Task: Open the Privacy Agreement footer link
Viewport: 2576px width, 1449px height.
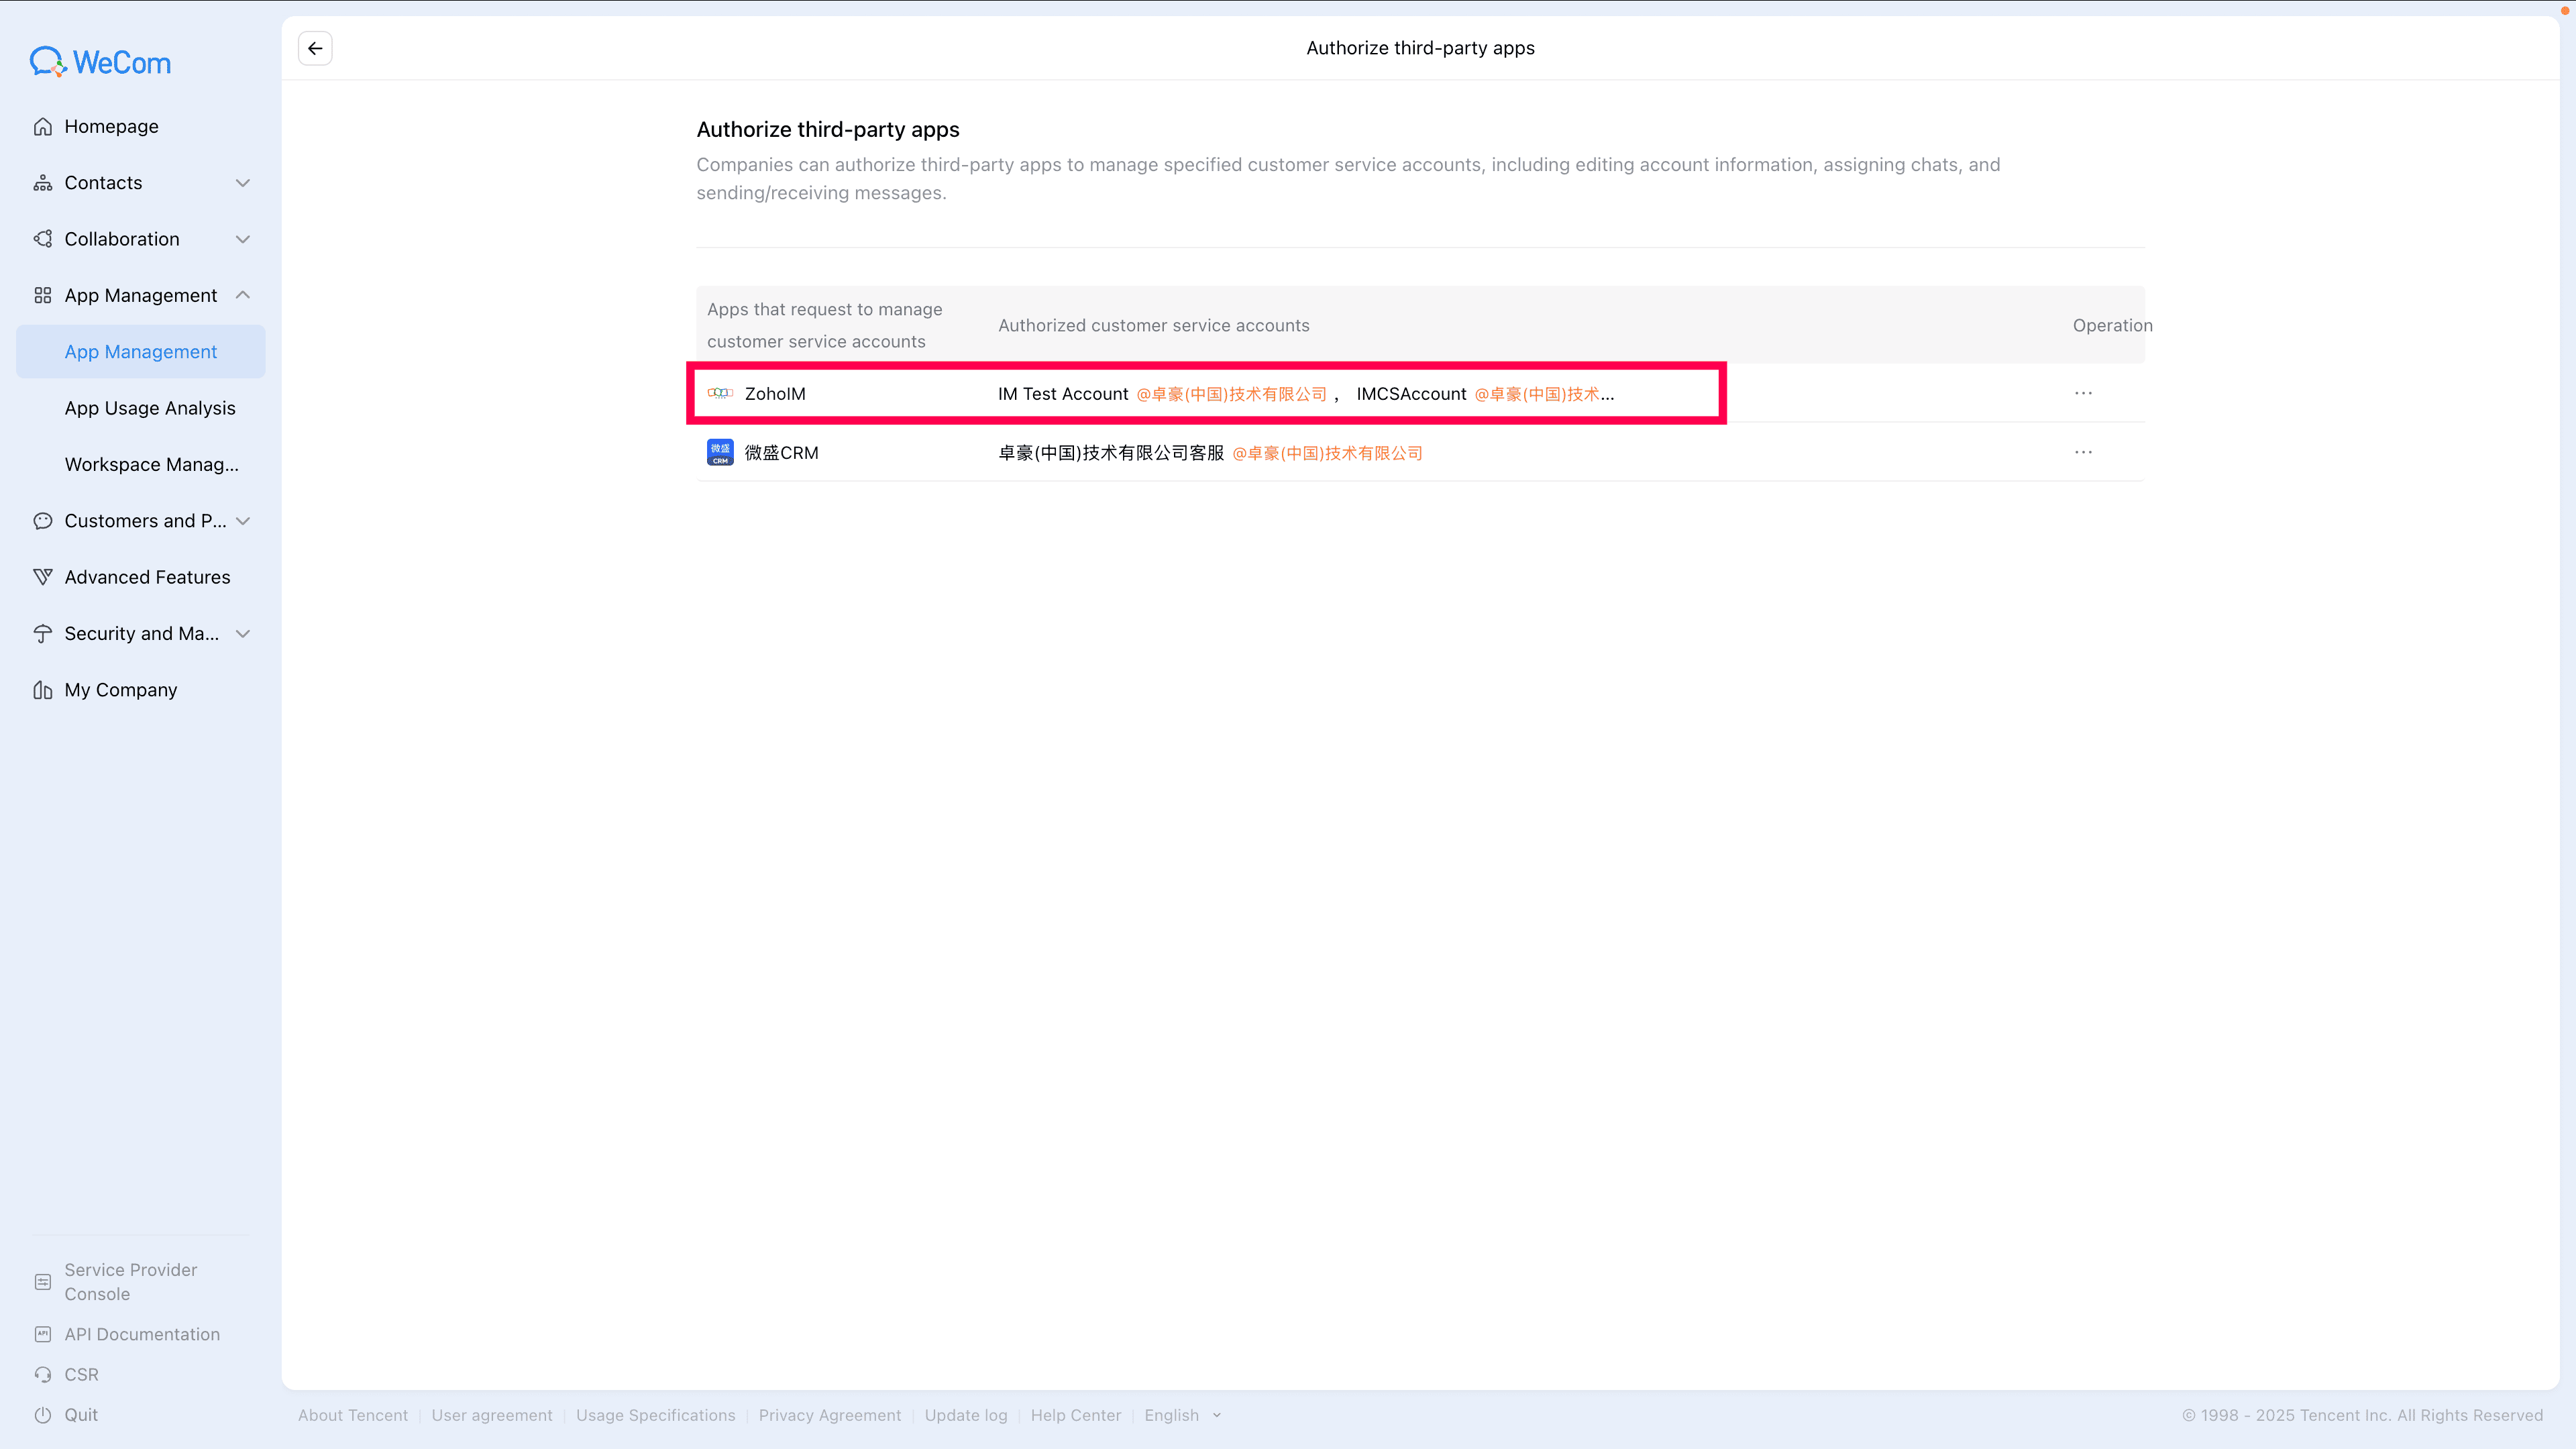Action: coord(829,1415)
